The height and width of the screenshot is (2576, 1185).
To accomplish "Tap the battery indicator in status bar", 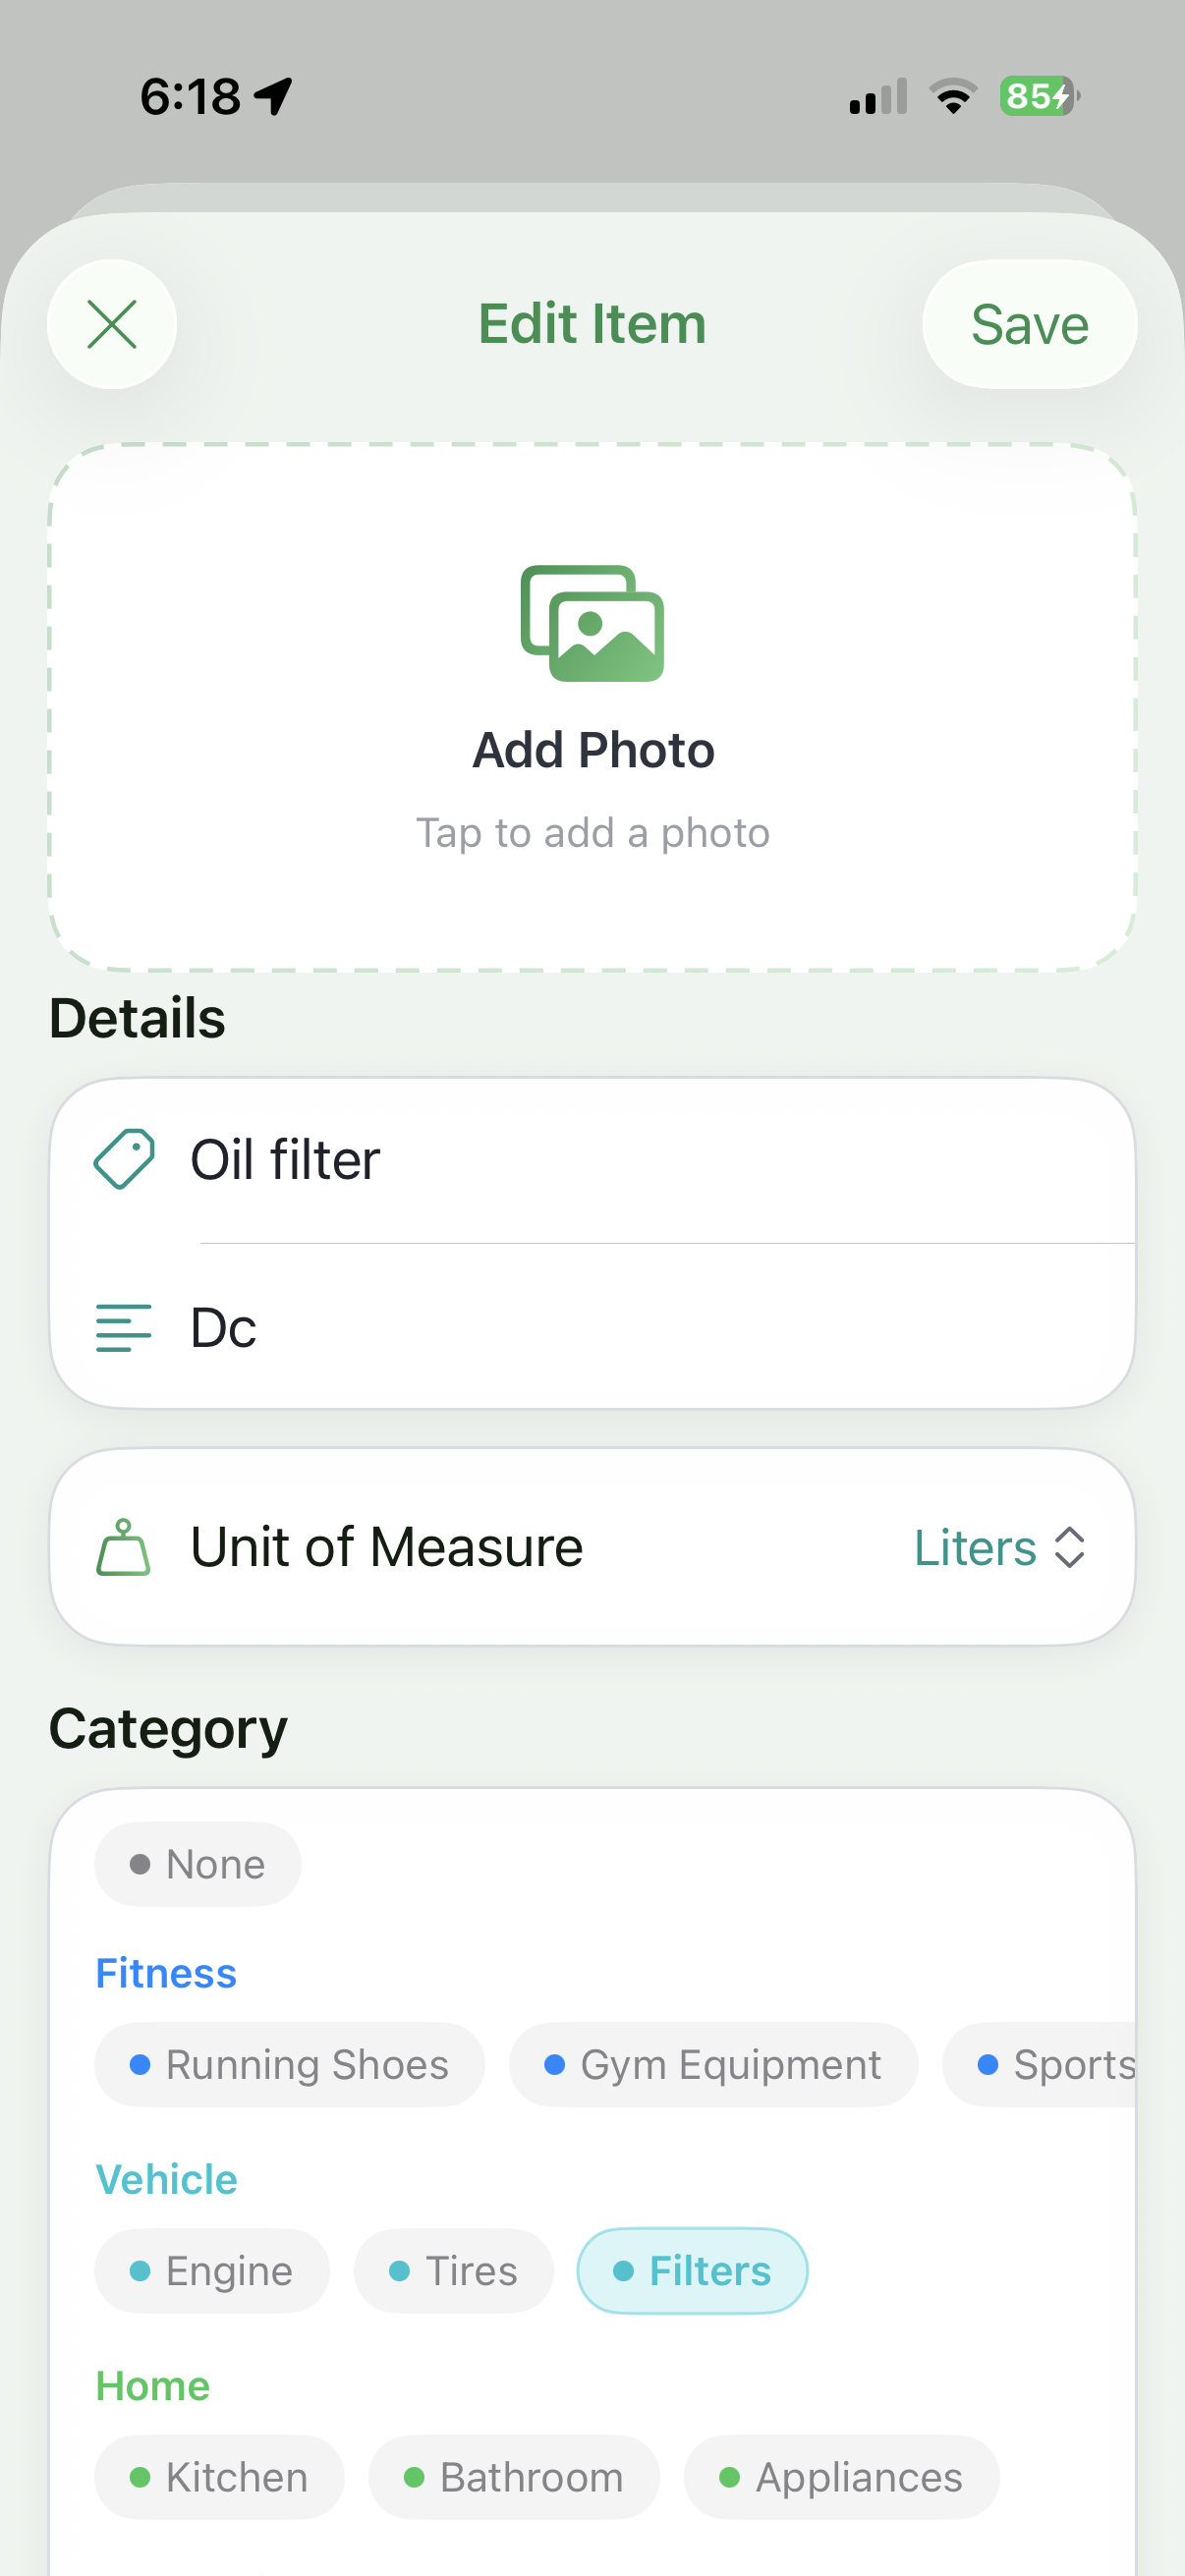I will pyautogui.click(x=1040, y=97).
